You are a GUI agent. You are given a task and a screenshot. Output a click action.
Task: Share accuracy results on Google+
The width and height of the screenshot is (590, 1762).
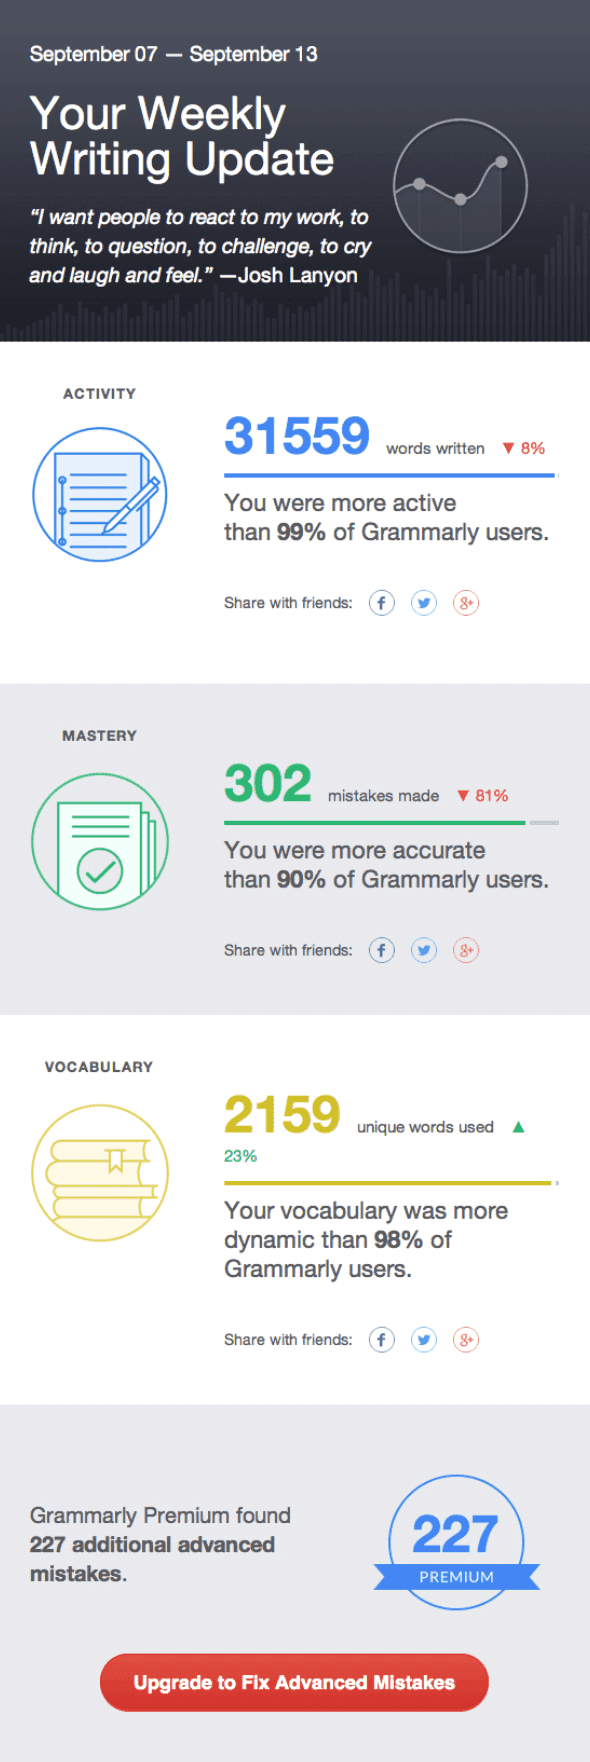[466, 950]
